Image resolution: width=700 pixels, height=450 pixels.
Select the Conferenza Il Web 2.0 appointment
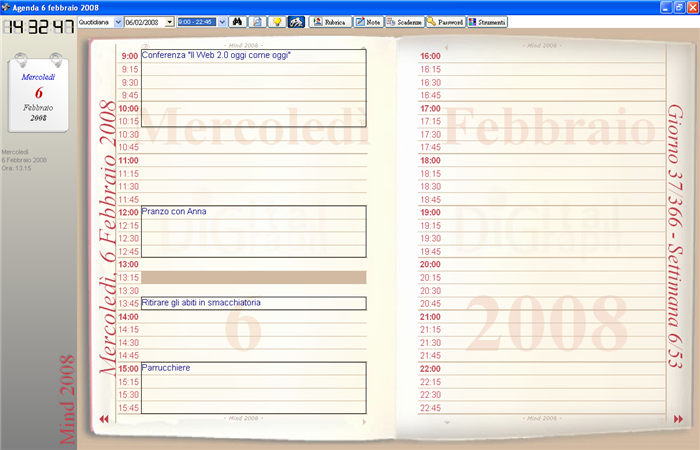pos(254,88)
